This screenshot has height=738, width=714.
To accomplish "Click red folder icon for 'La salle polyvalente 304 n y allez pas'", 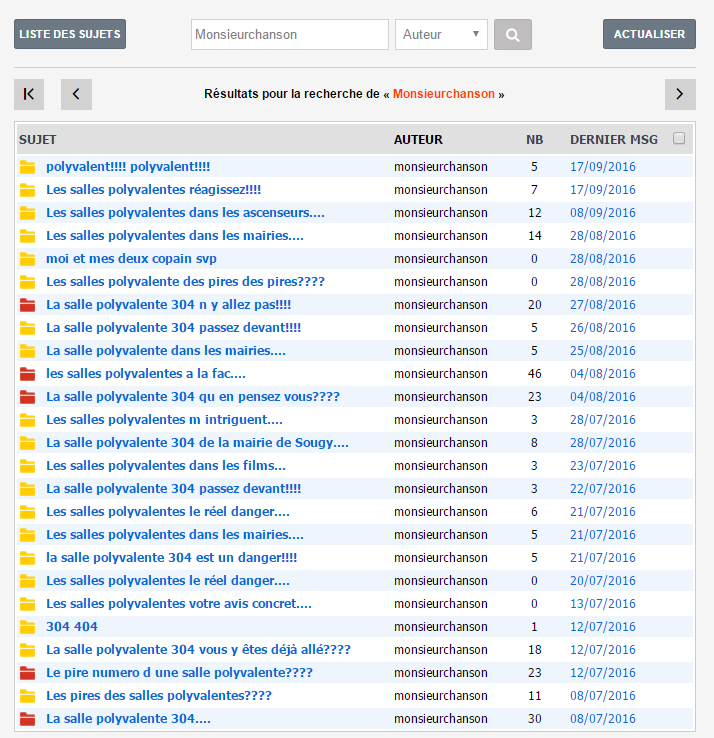I will pyautogui.click(x=28, y=305).
